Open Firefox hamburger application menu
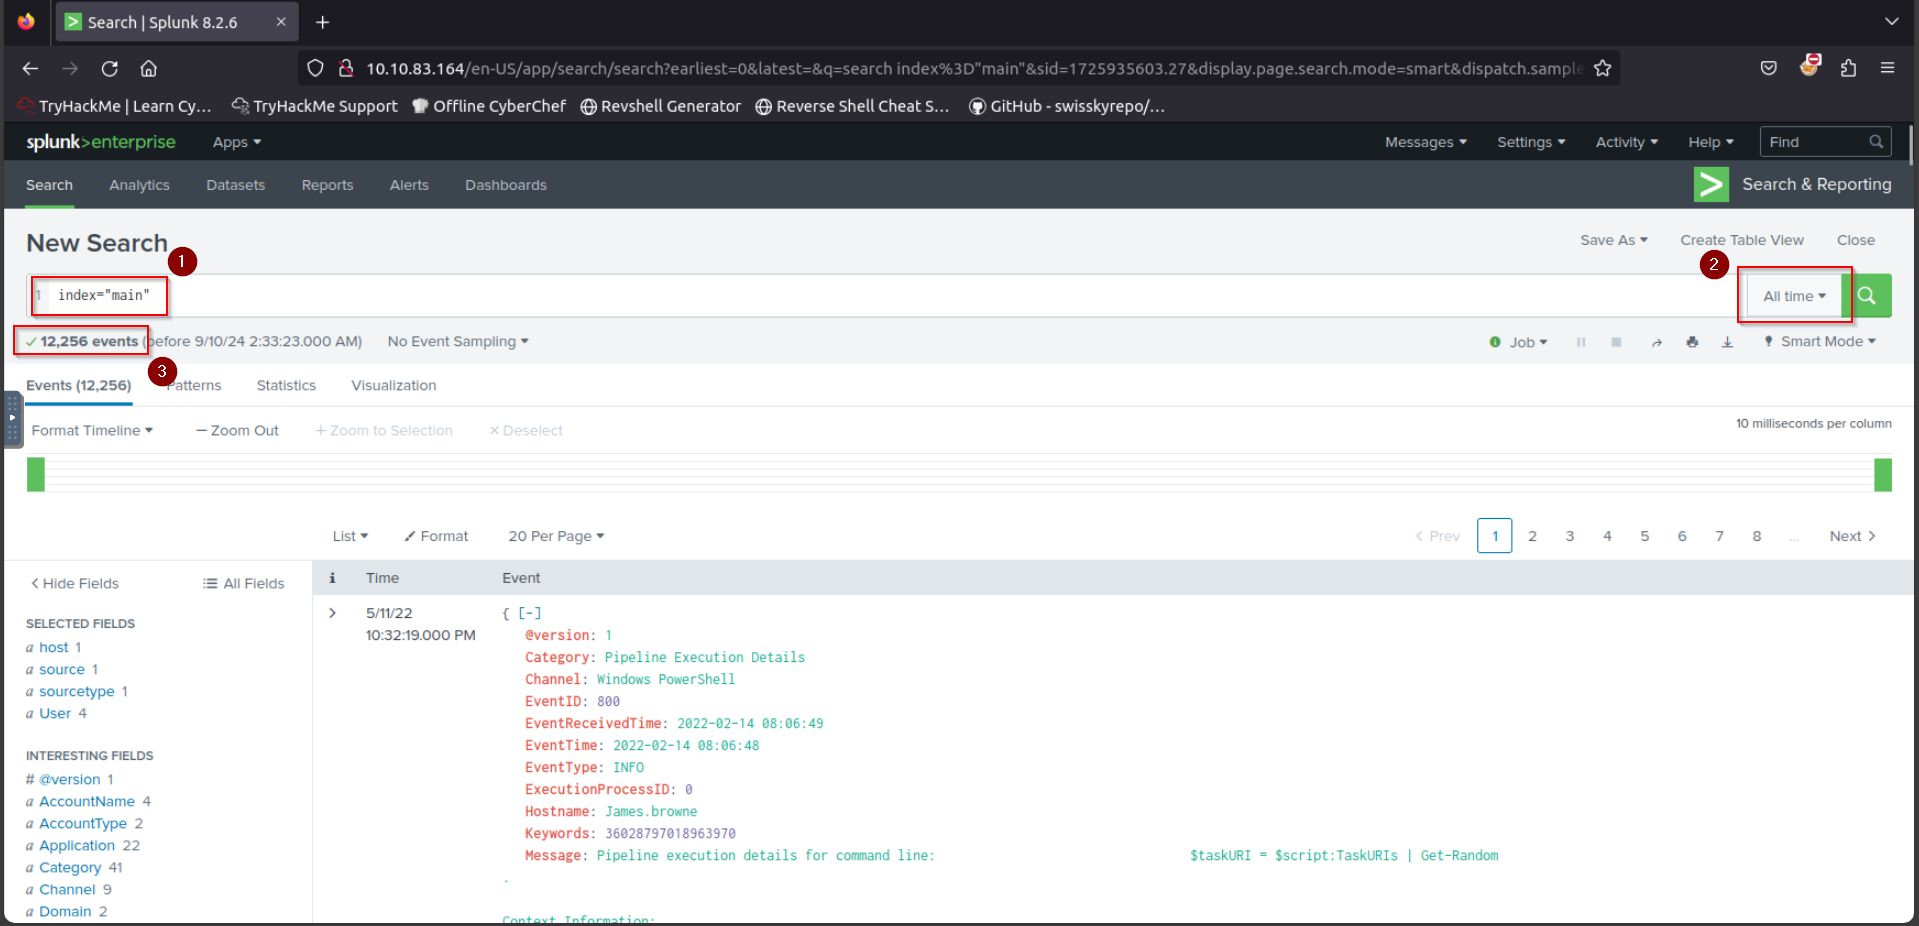The width and height of the screenshot is (1919, 926). (1888, 68)
